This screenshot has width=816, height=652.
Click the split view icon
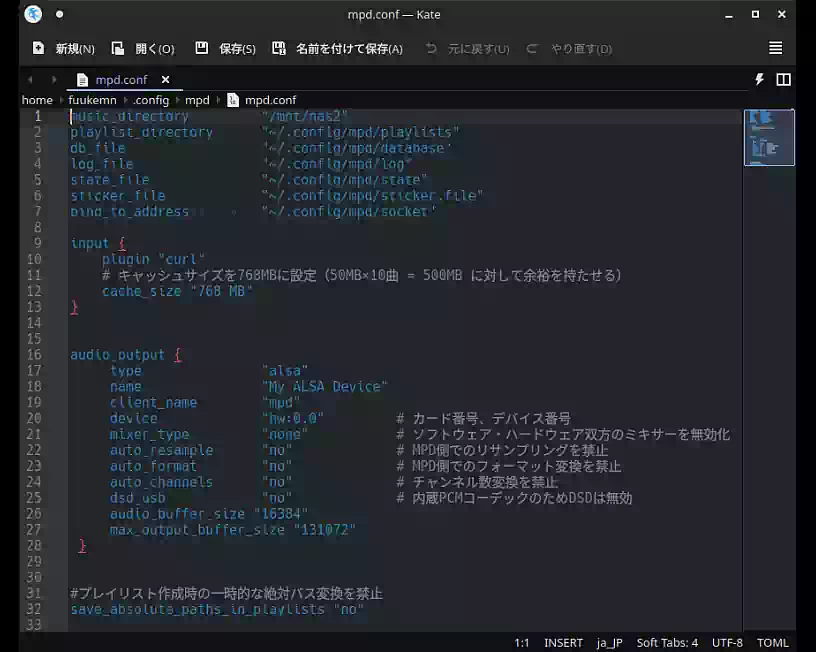pos(783,79)
